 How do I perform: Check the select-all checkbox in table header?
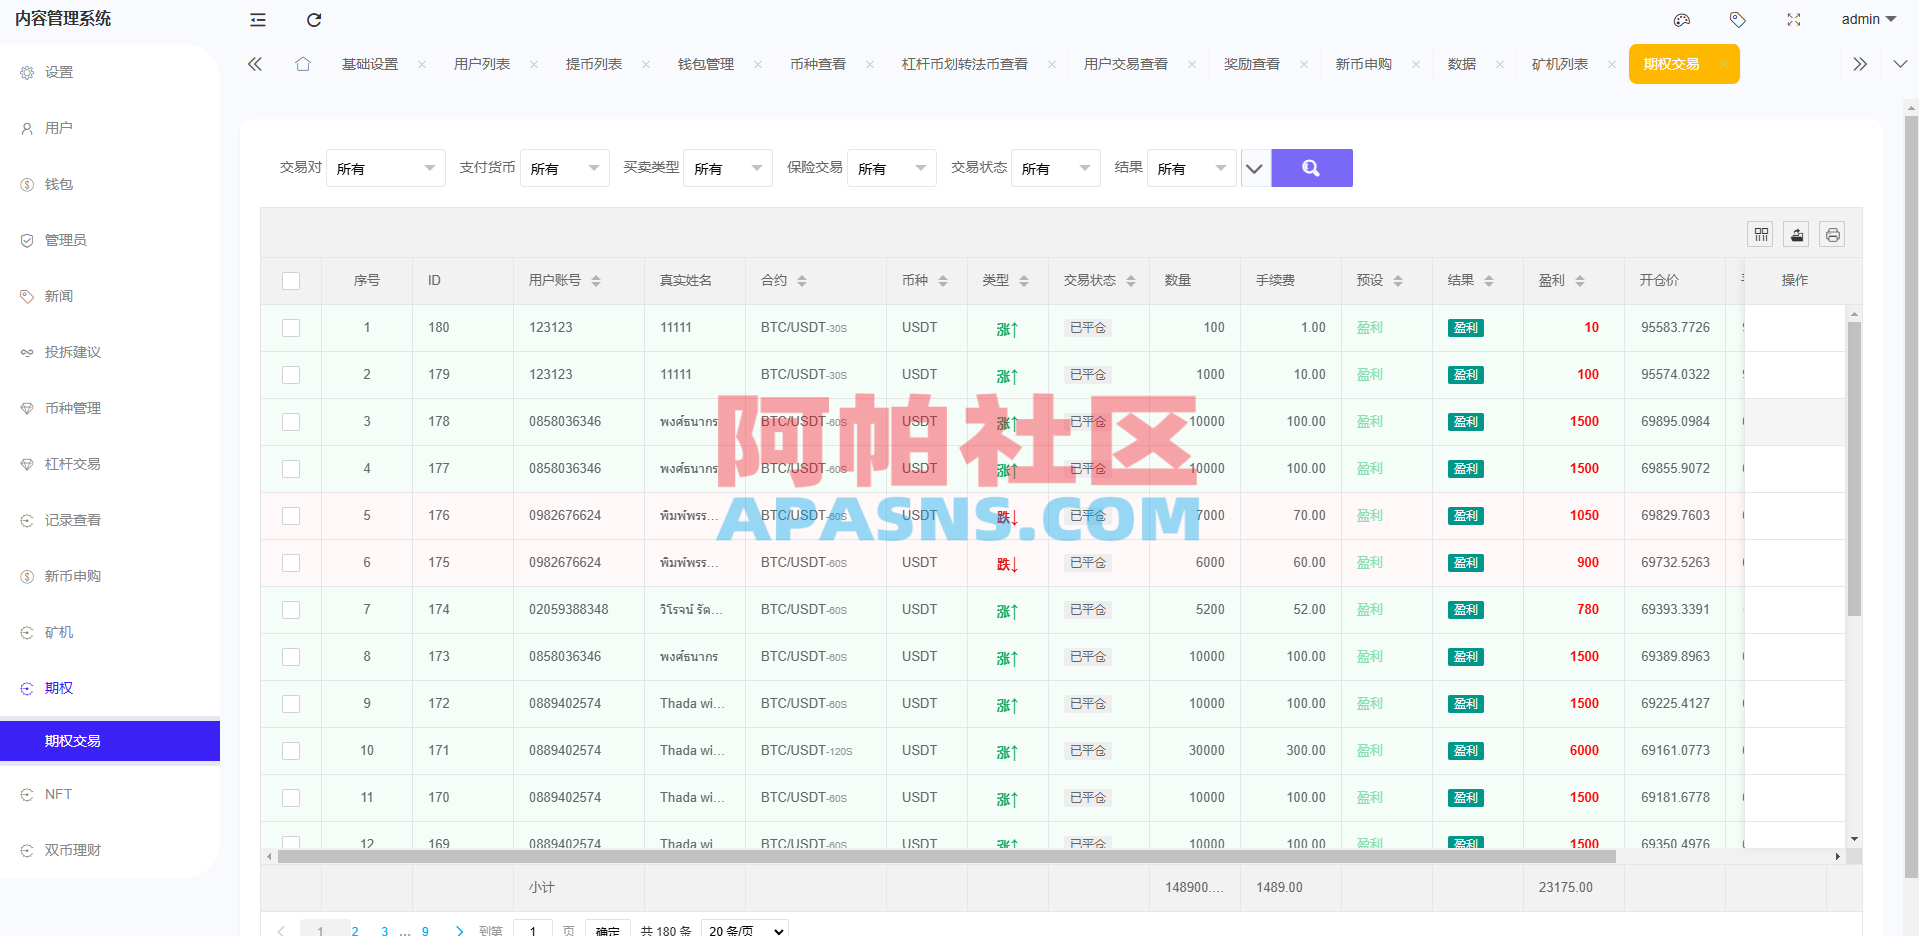click(x=290, y=281)
